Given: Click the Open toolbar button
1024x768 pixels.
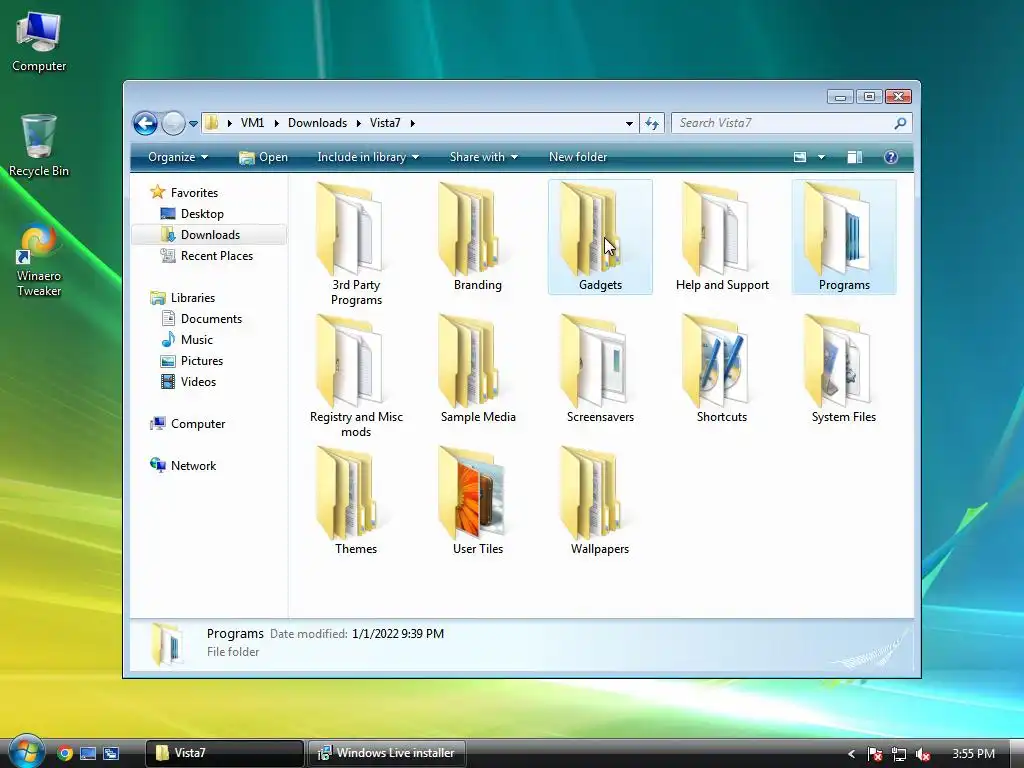Looking at the screenshot, I should coord(263,157).
